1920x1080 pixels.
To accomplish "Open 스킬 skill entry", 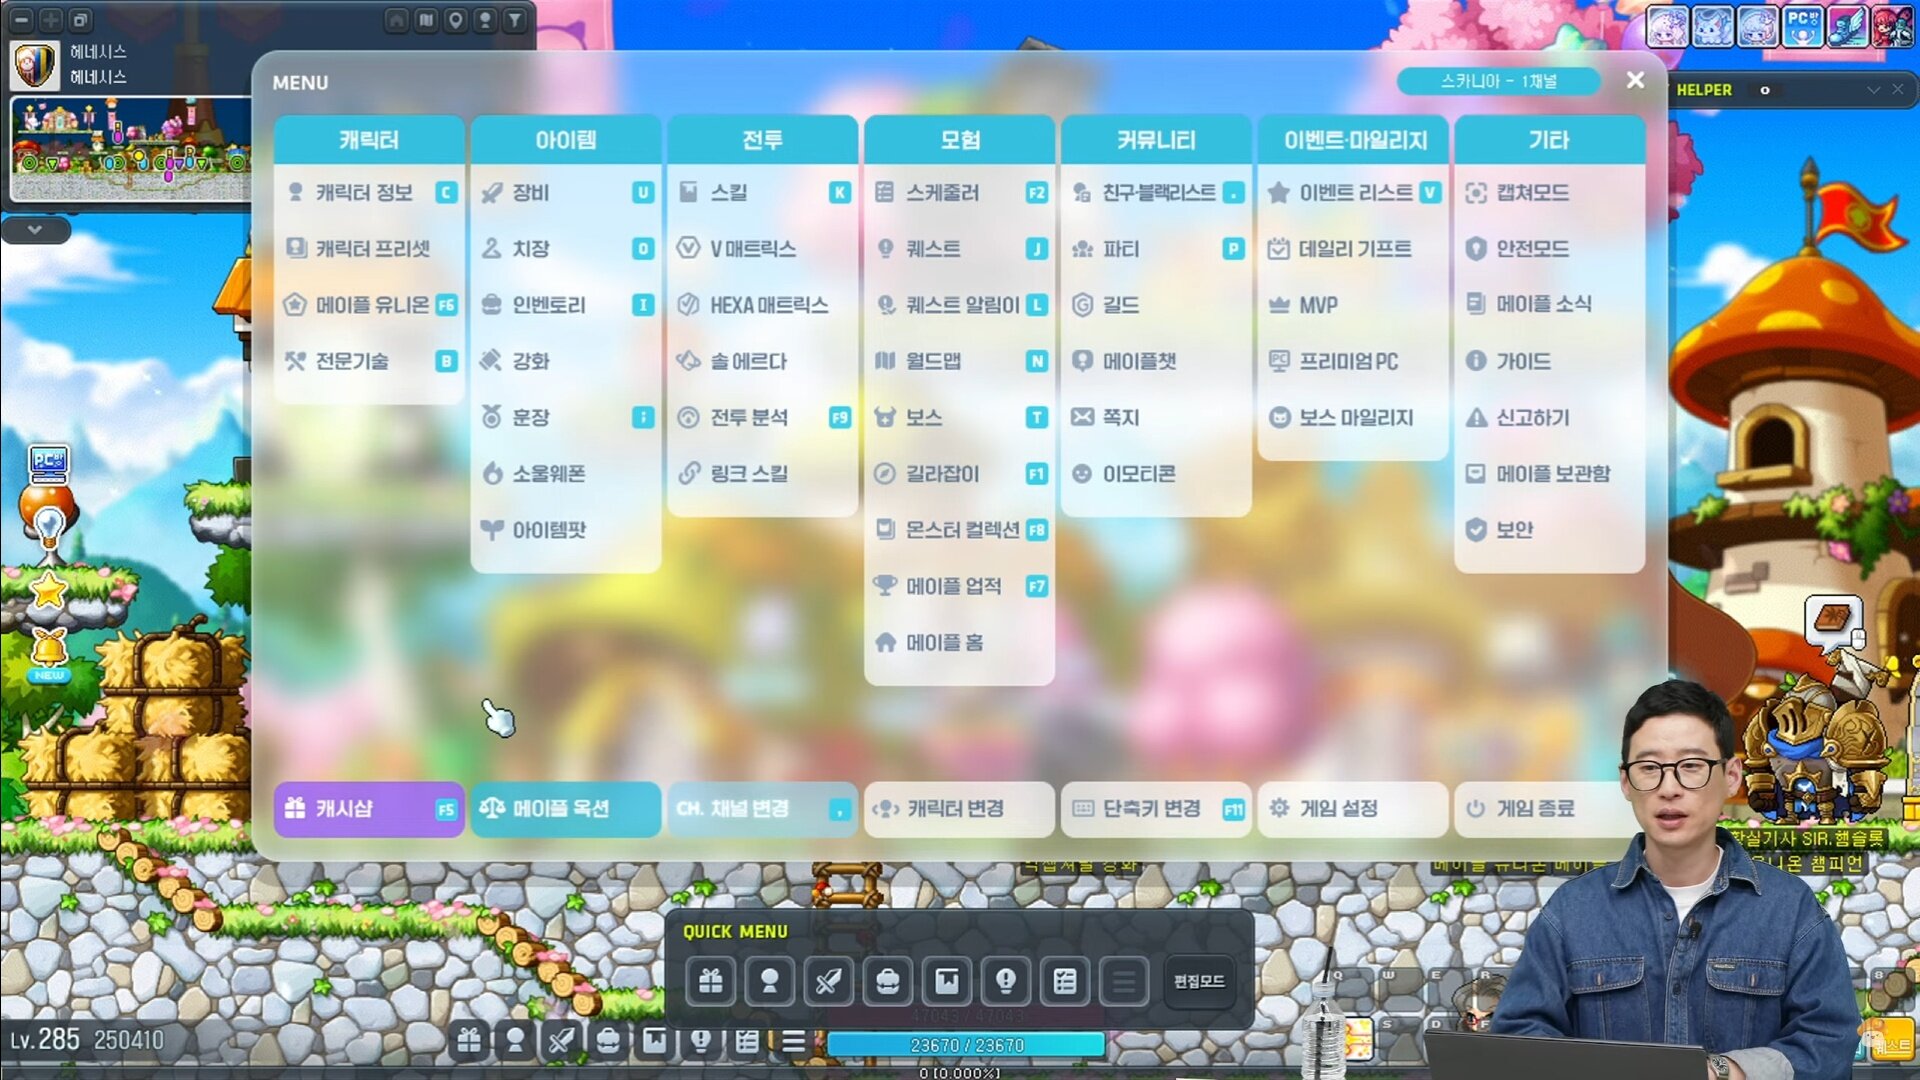I will [x=762, y=192].
